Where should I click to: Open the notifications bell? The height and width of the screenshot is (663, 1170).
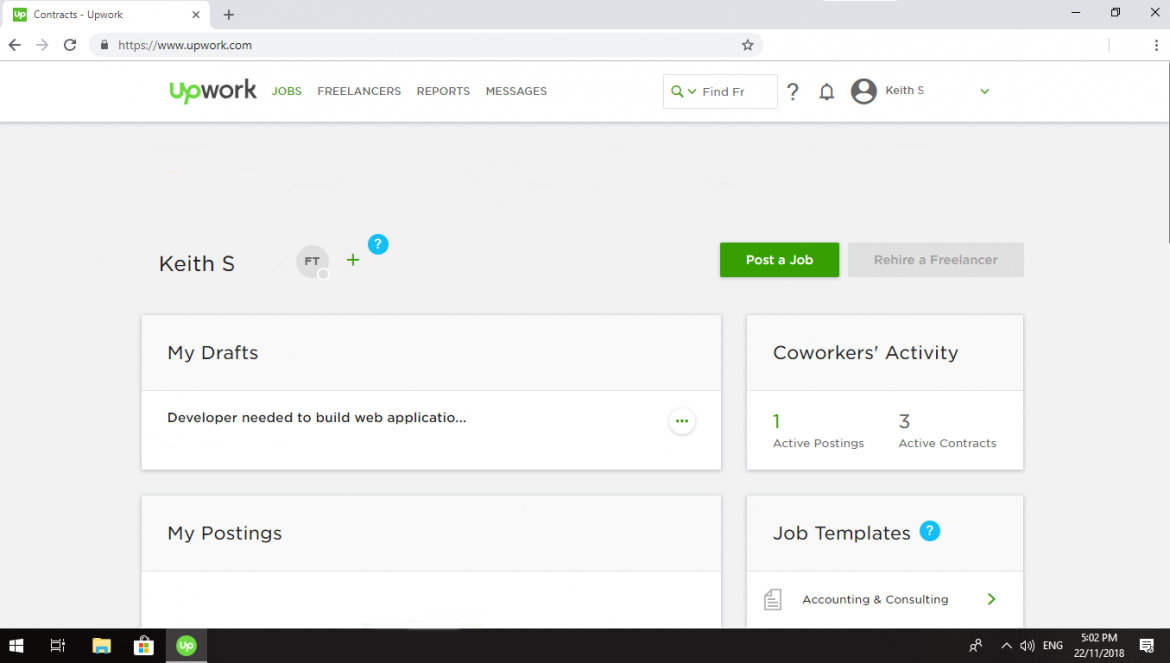tap(827, 91)
